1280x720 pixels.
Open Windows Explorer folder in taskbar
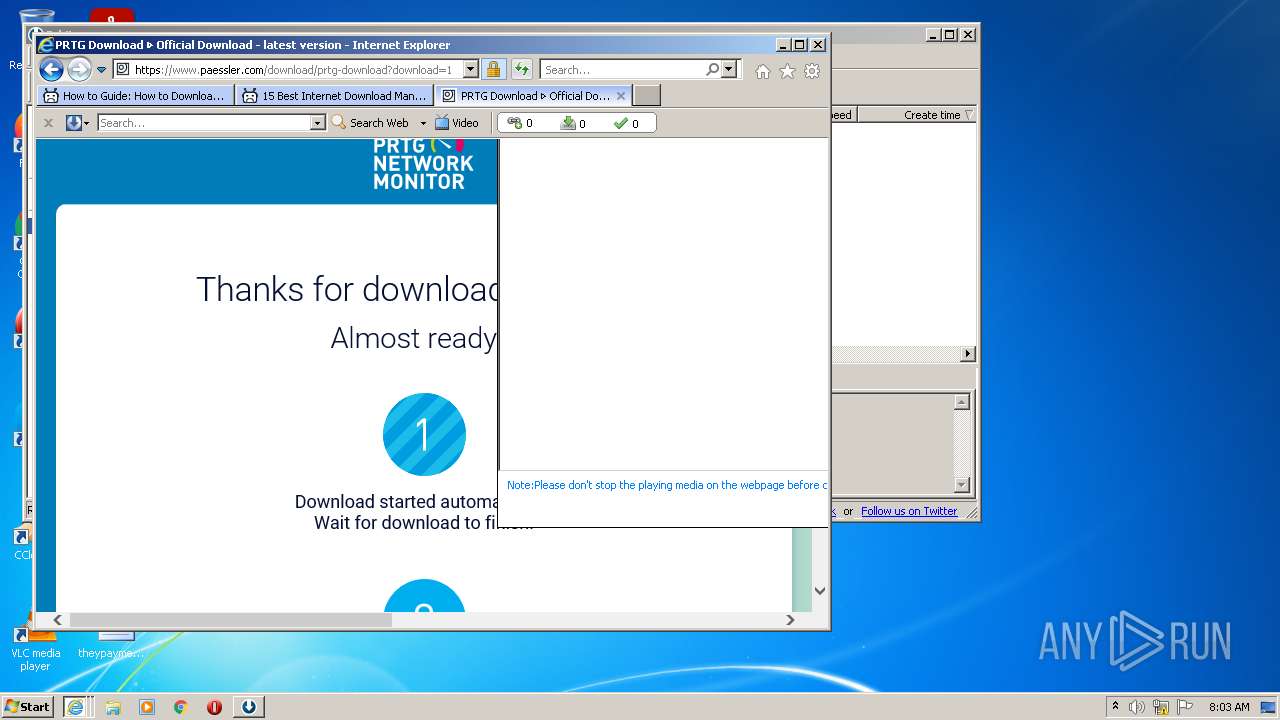point(113,707)
